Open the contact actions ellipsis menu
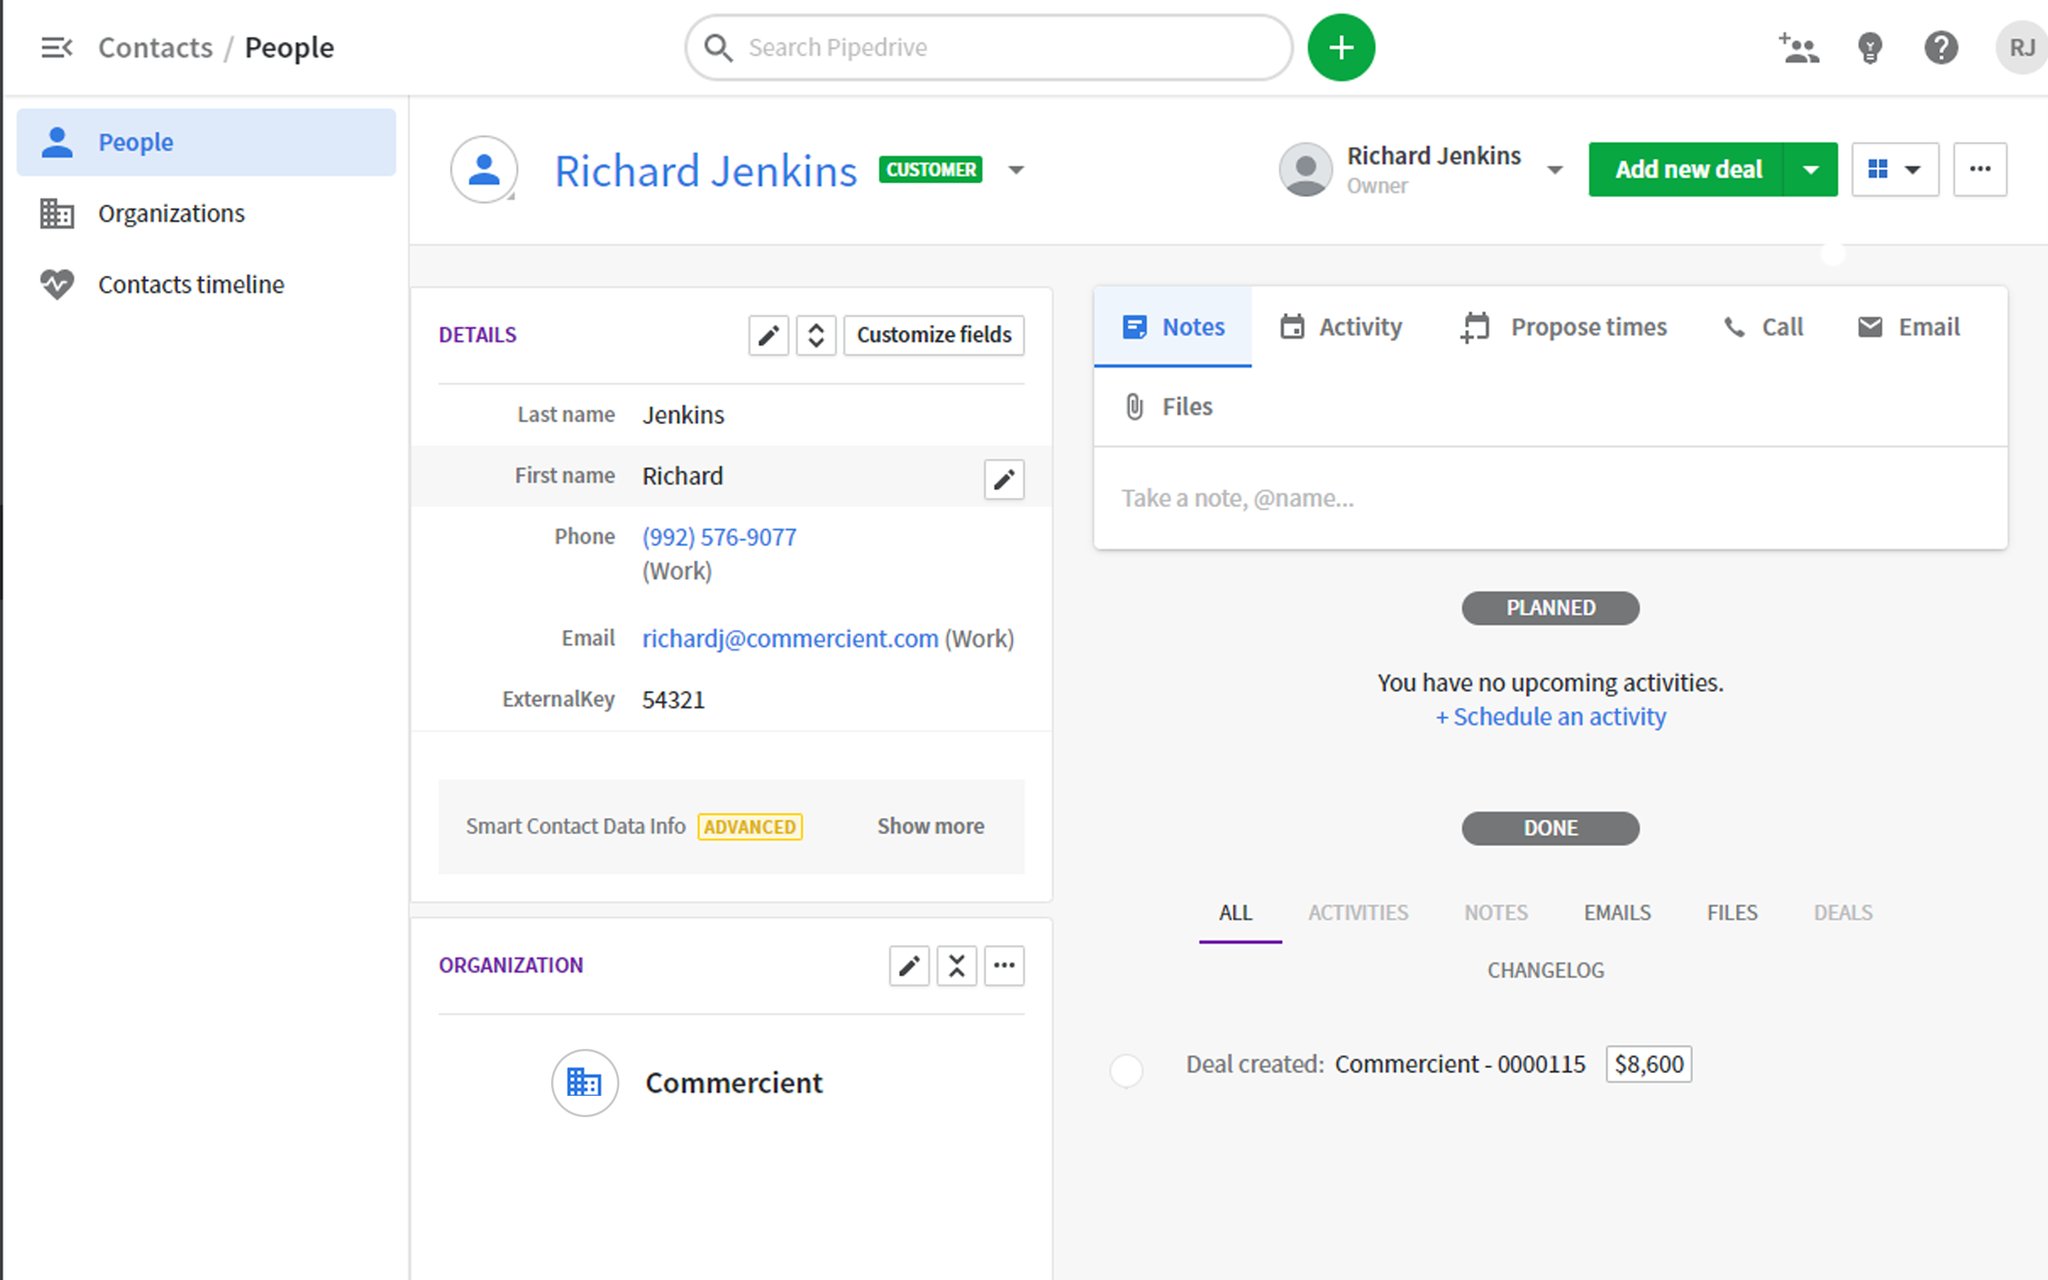The image size is (2048, 1280). coord(1979,169)
